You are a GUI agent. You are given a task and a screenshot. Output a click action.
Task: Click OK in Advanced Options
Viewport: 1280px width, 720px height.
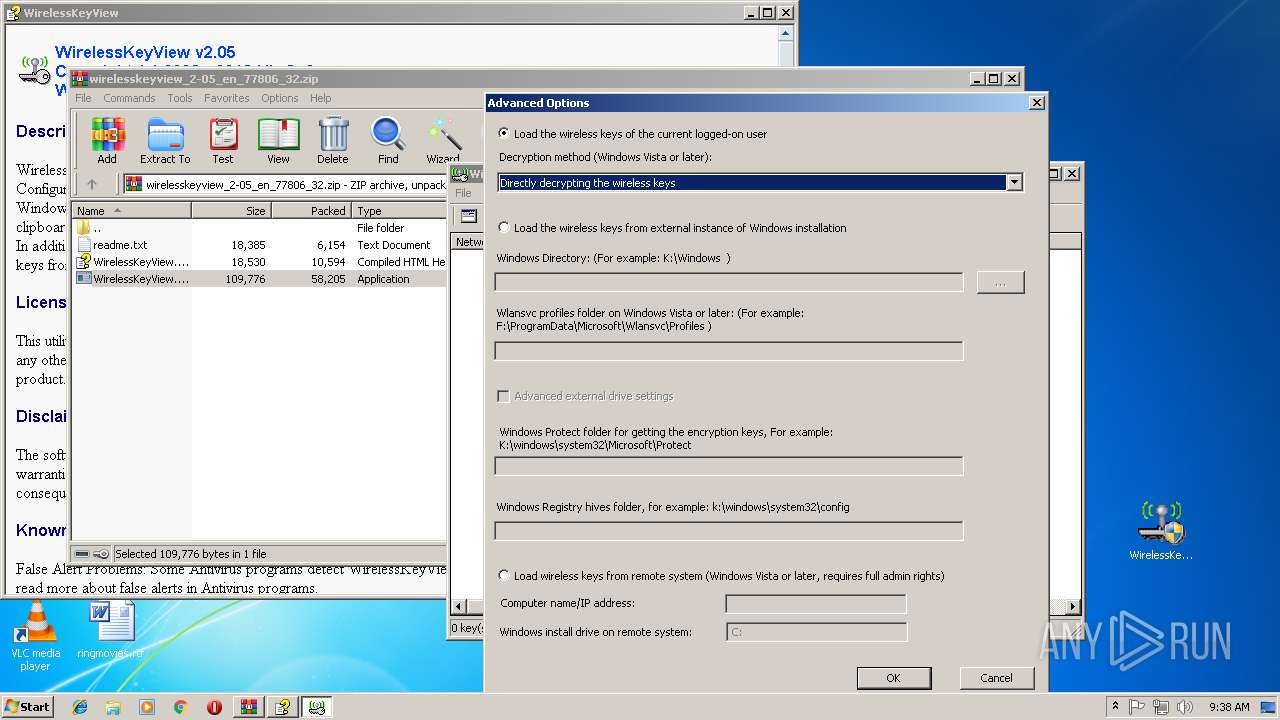[894, 678]
